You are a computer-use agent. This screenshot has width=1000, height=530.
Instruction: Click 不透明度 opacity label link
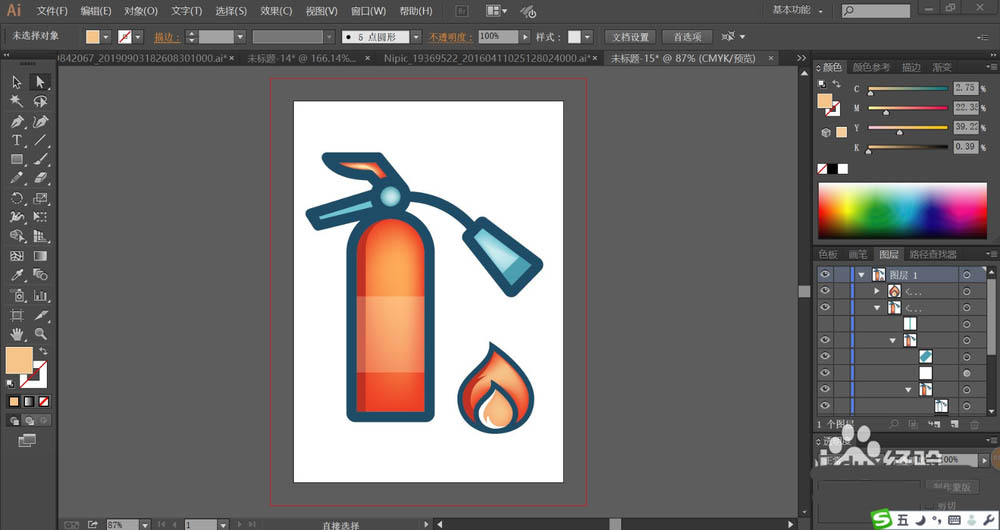[451, 37]
